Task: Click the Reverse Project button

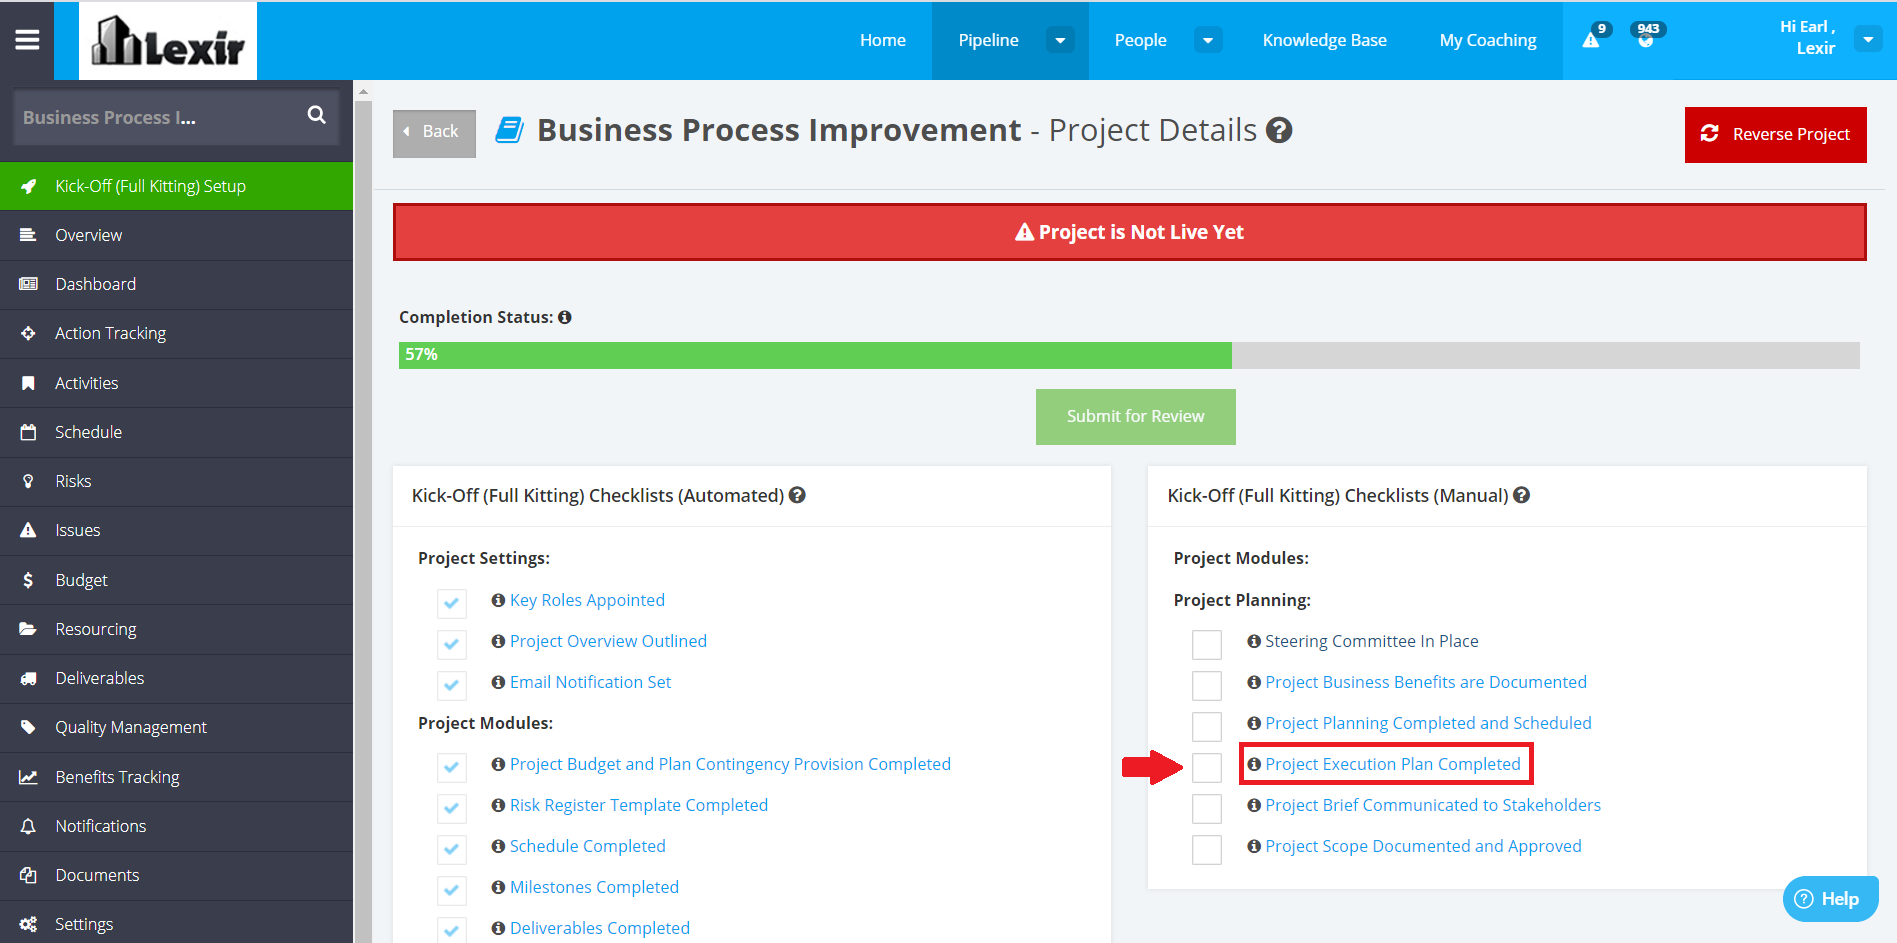Action: pyautogui.click(x=1775, y=134)
